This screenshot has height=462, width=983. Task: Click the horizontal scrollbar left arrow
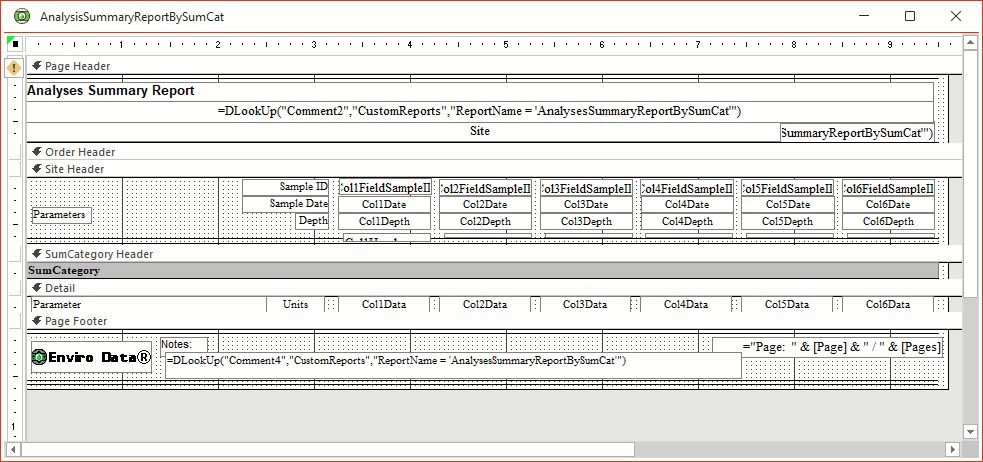coord(14,449)
